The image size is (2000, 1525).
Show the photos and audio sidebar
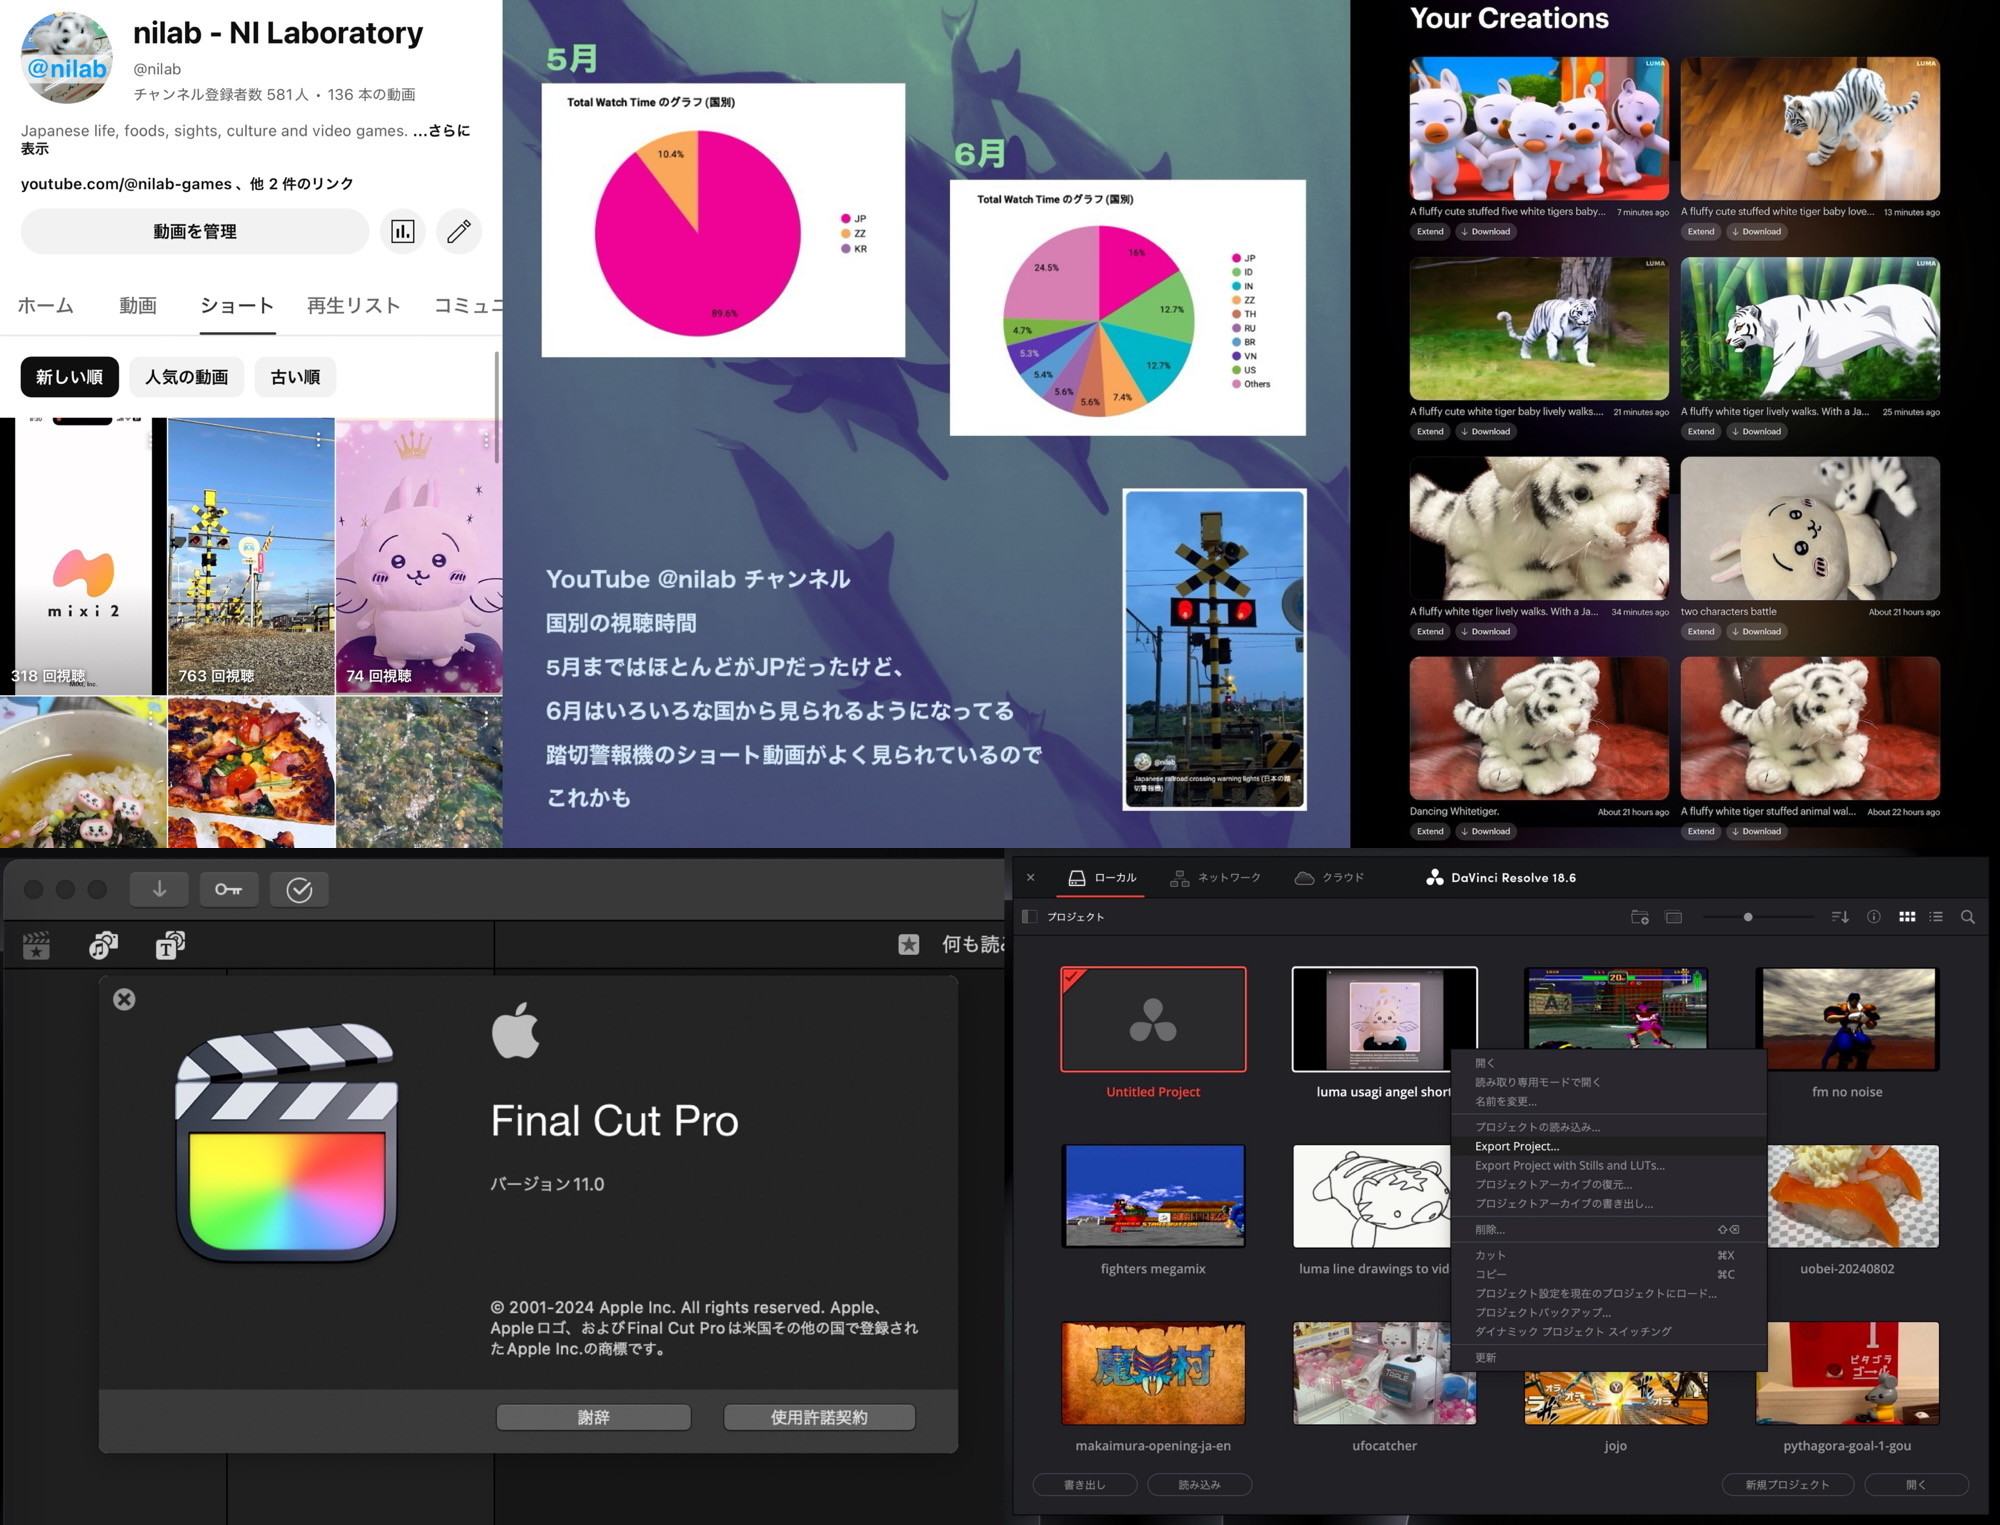tap(103, 945)
